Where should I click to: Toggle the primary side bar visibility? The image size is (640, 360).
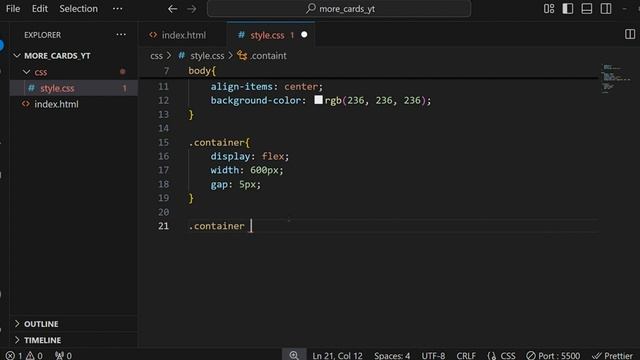click(568, 9)
